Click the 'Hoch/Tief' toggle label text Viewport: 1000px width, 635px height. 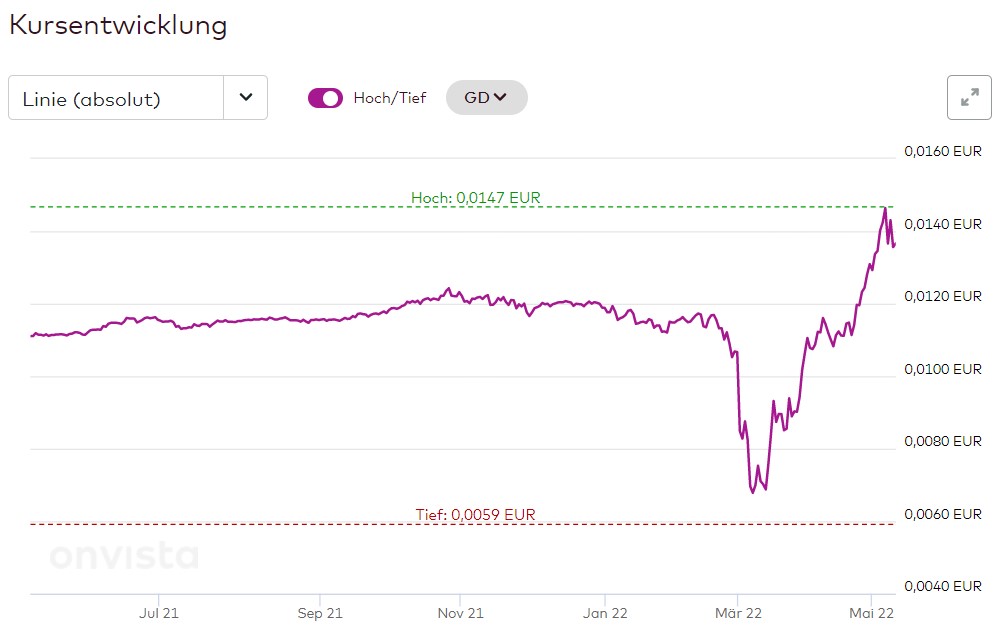coord(389,98)
